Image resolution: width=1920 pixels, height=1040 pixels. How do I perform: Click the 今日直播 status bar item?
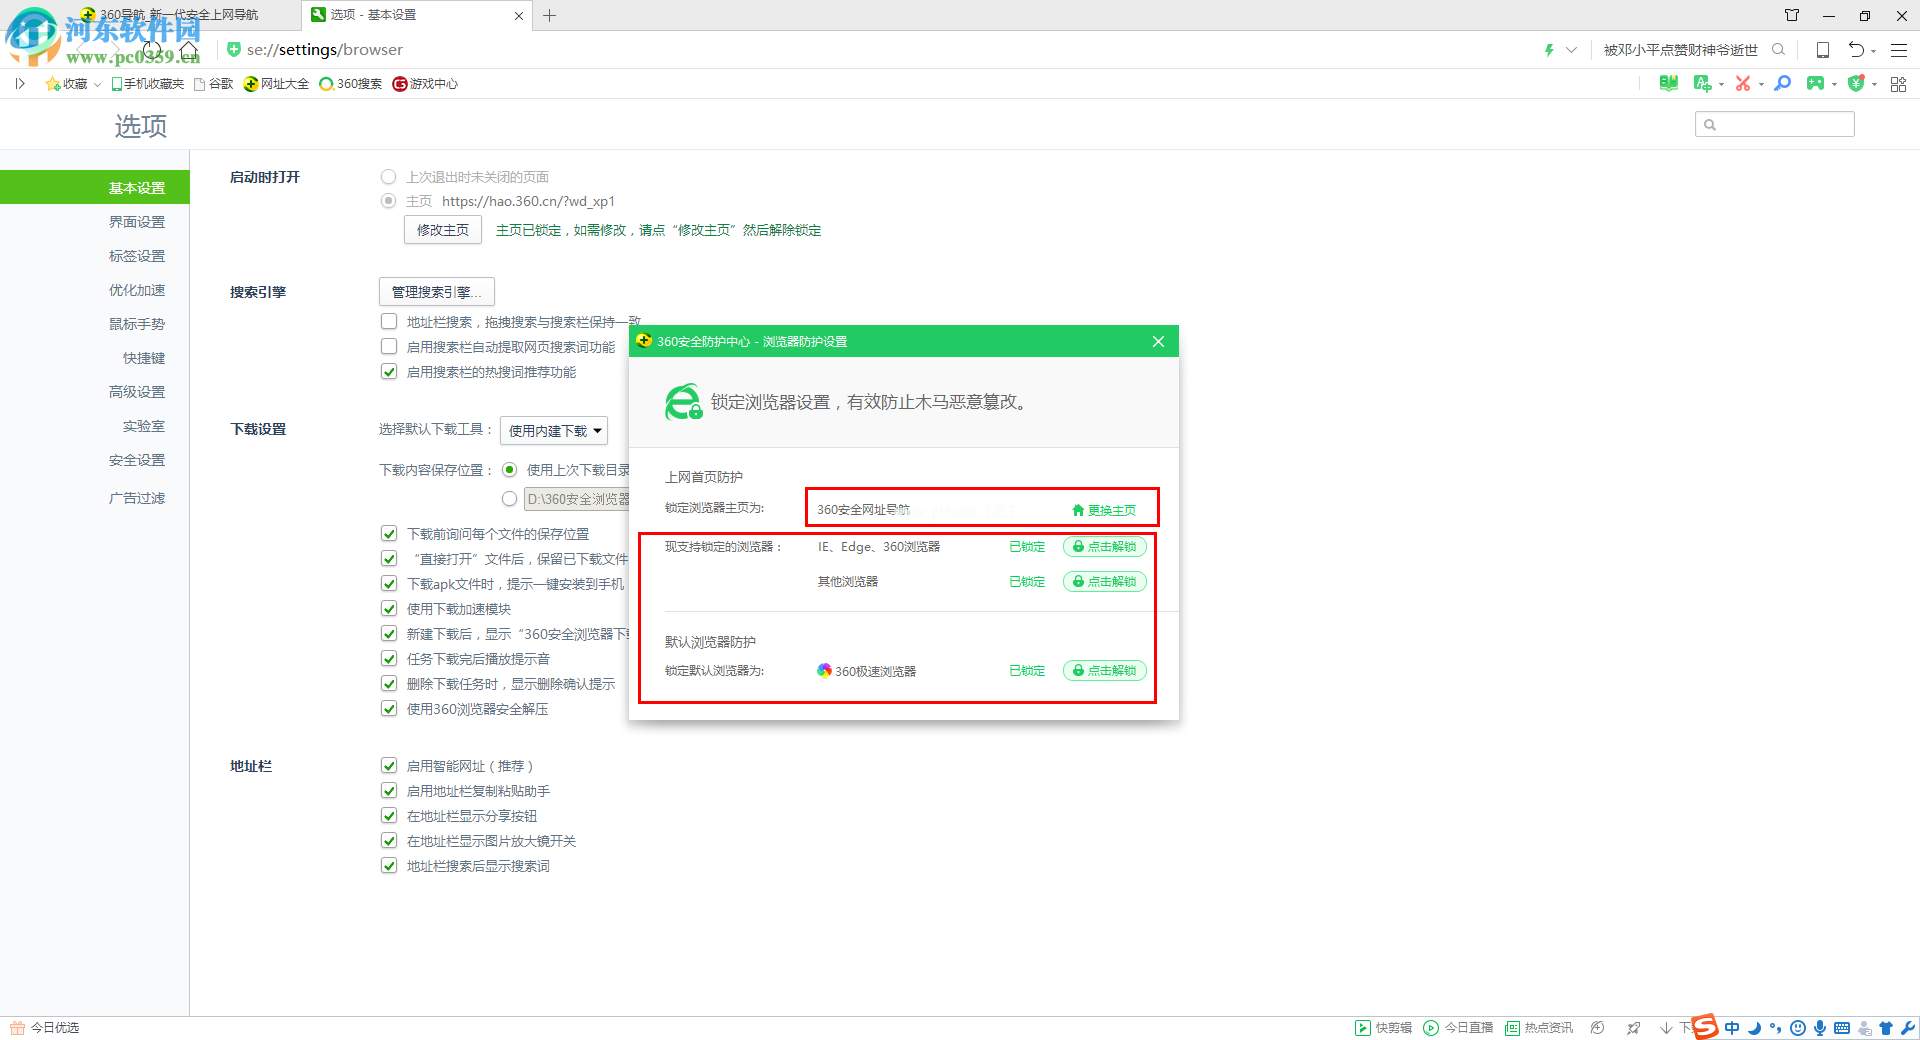1458,1028
